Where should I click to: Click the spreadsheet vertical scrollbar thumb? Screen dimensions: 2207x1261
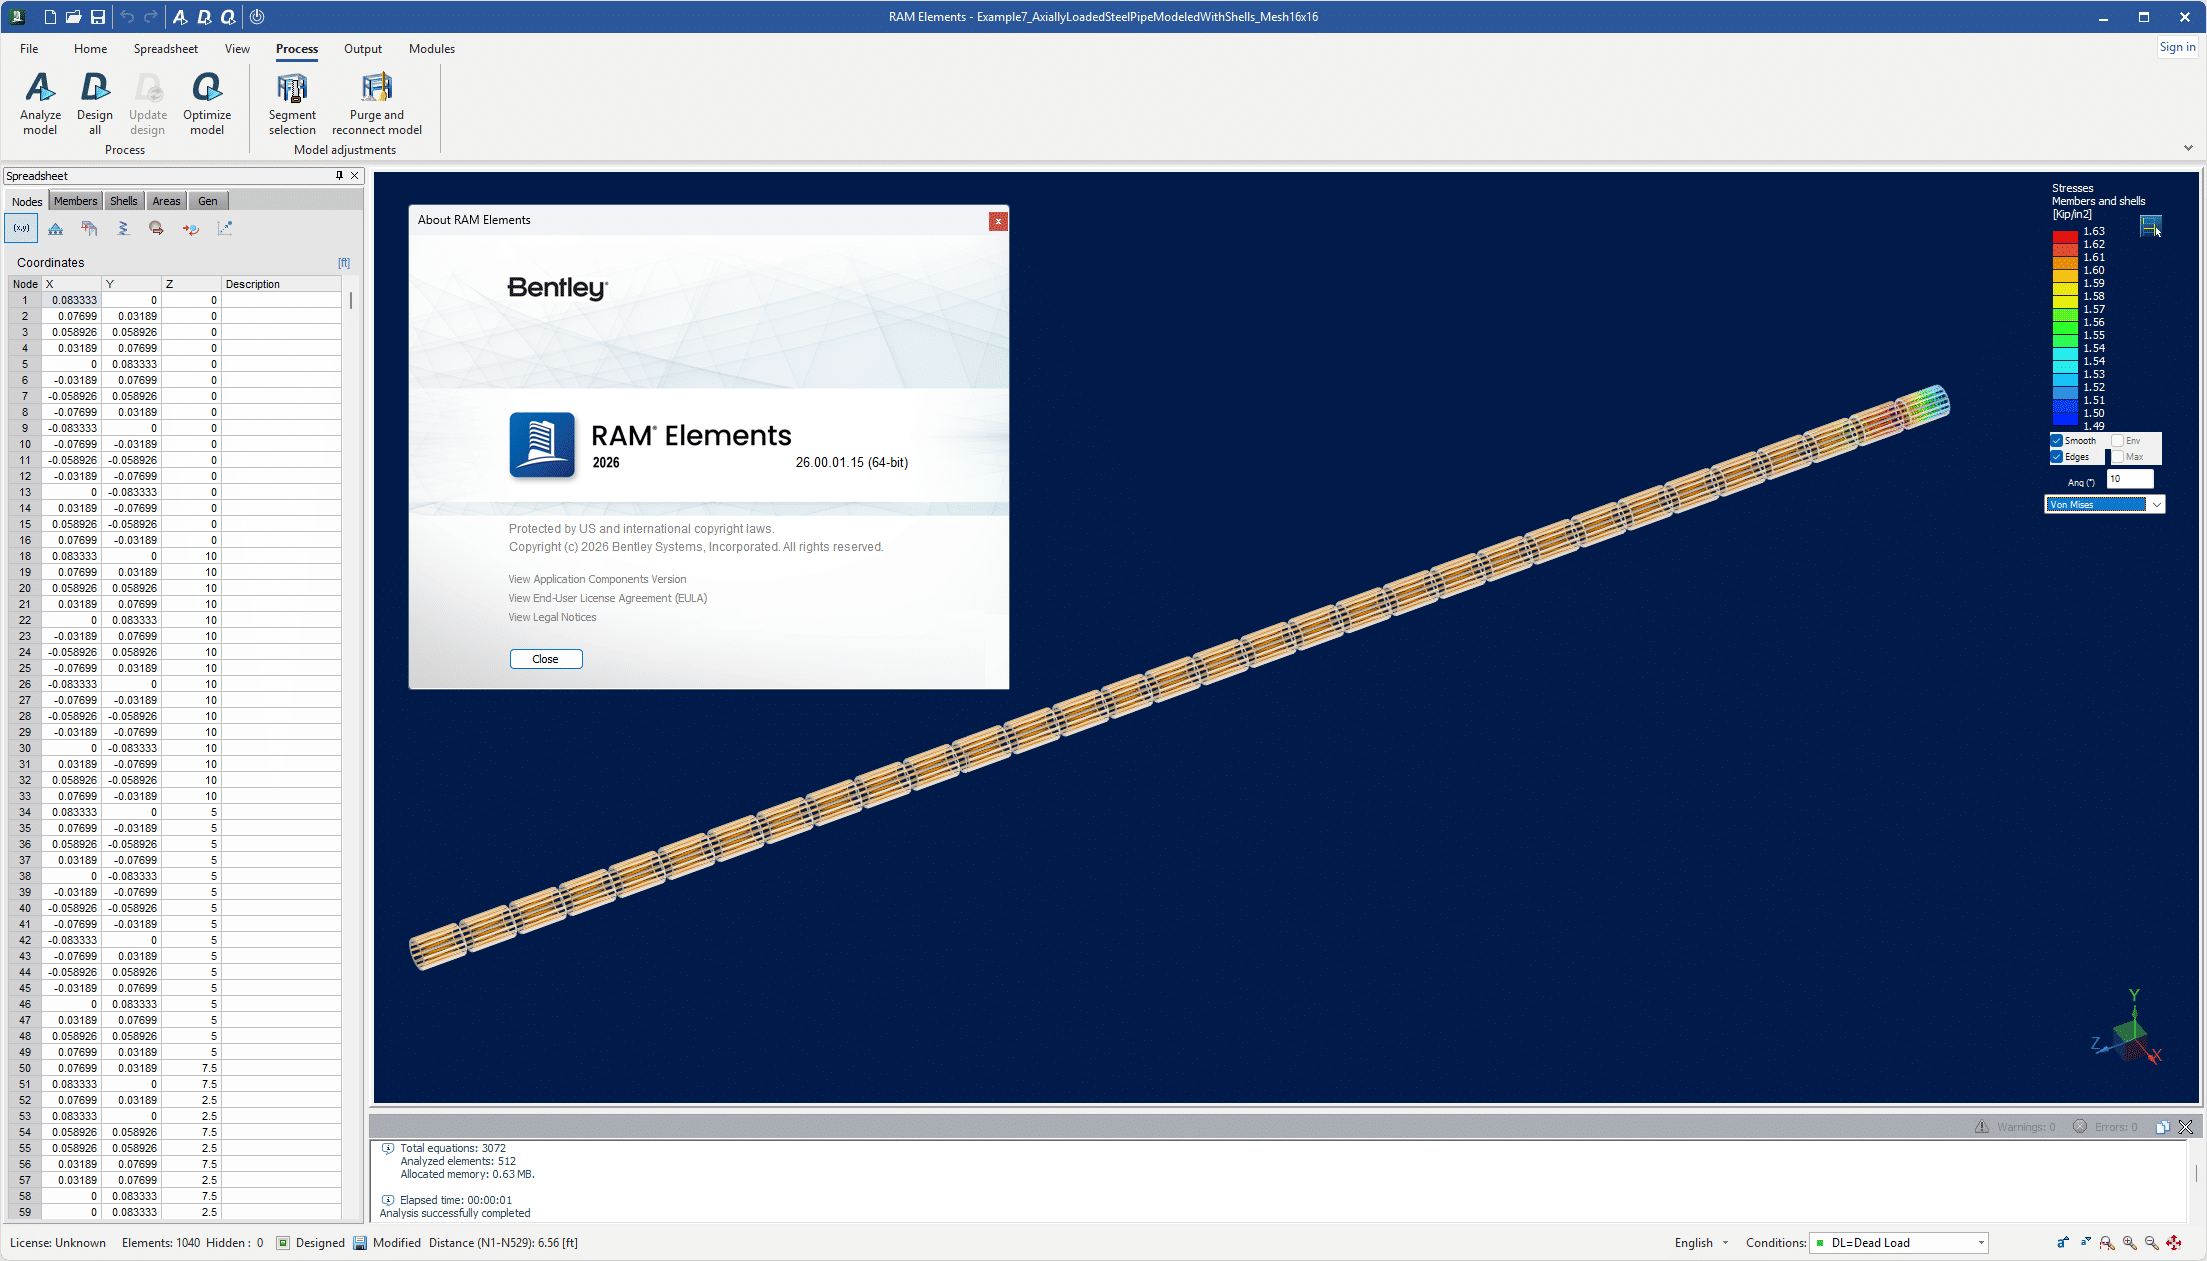[x=351, y=300]
